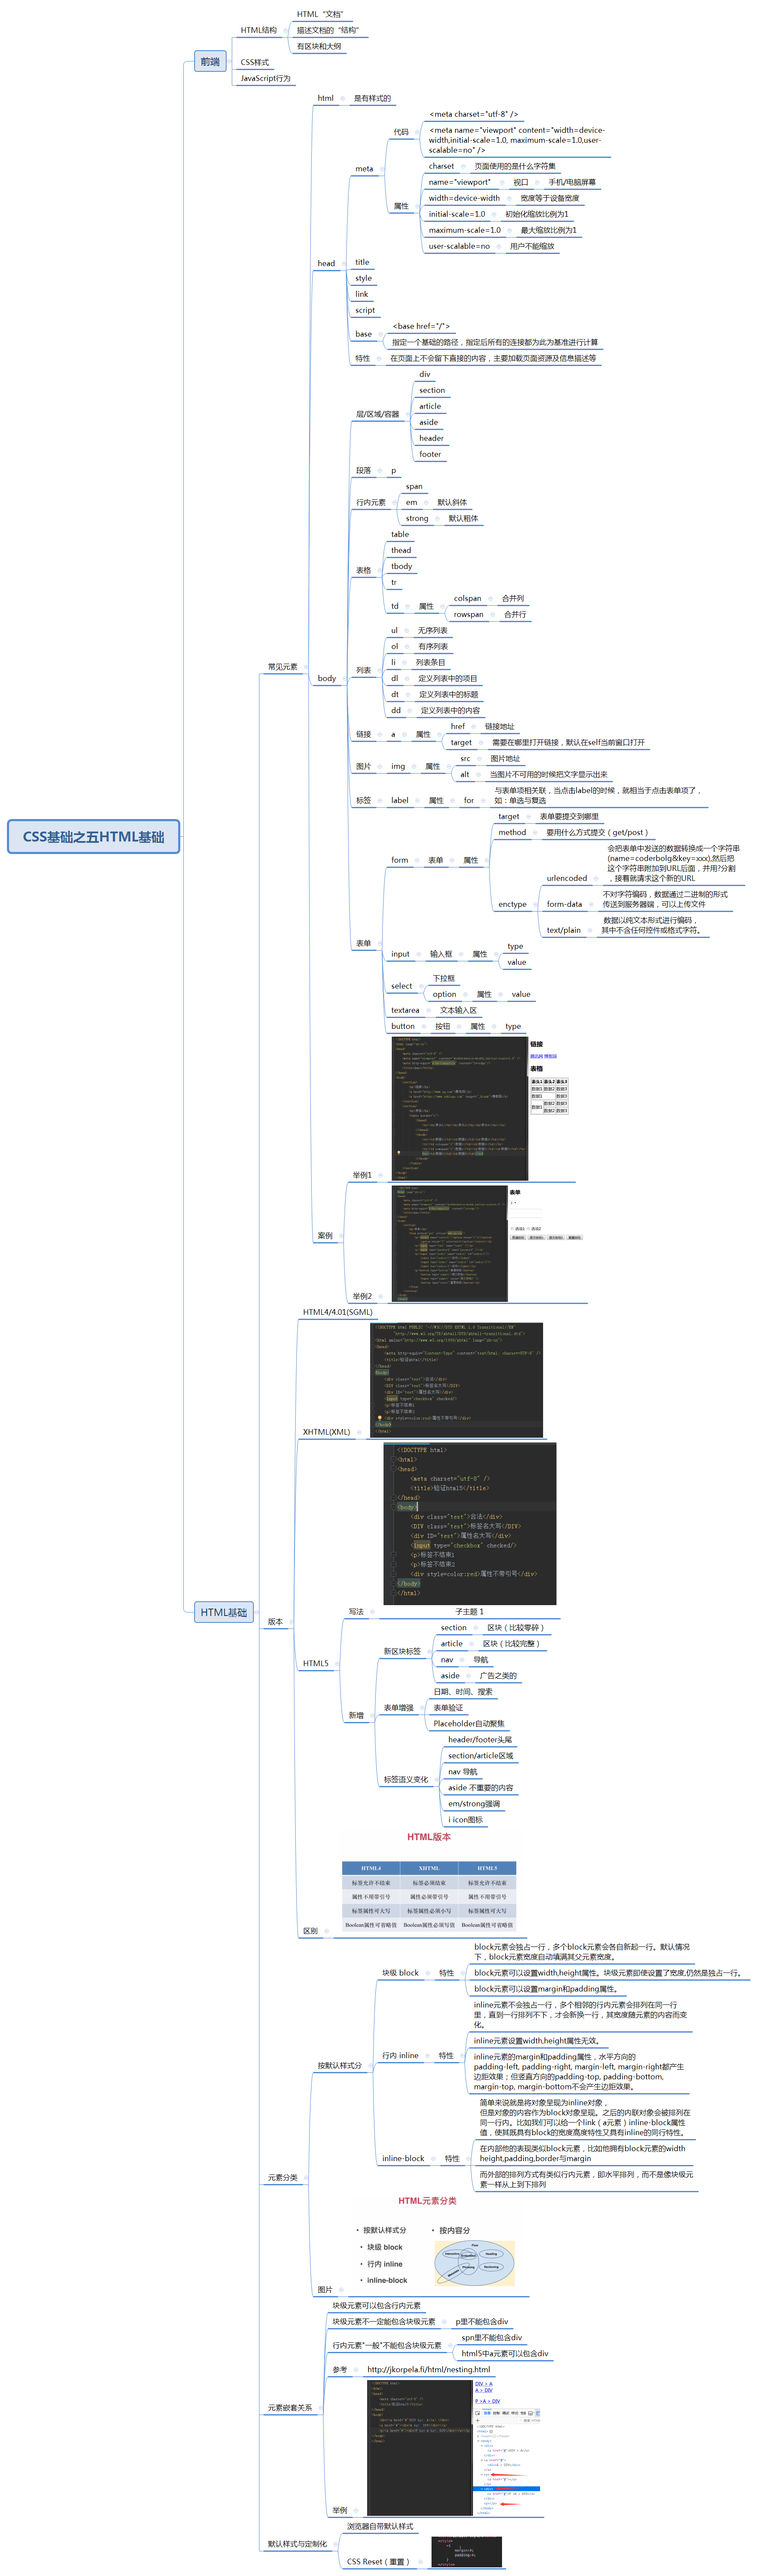The height and width of the screenshot is (2576, 758).
Task: Select the 前端 topic node
Action: (210, 62)
